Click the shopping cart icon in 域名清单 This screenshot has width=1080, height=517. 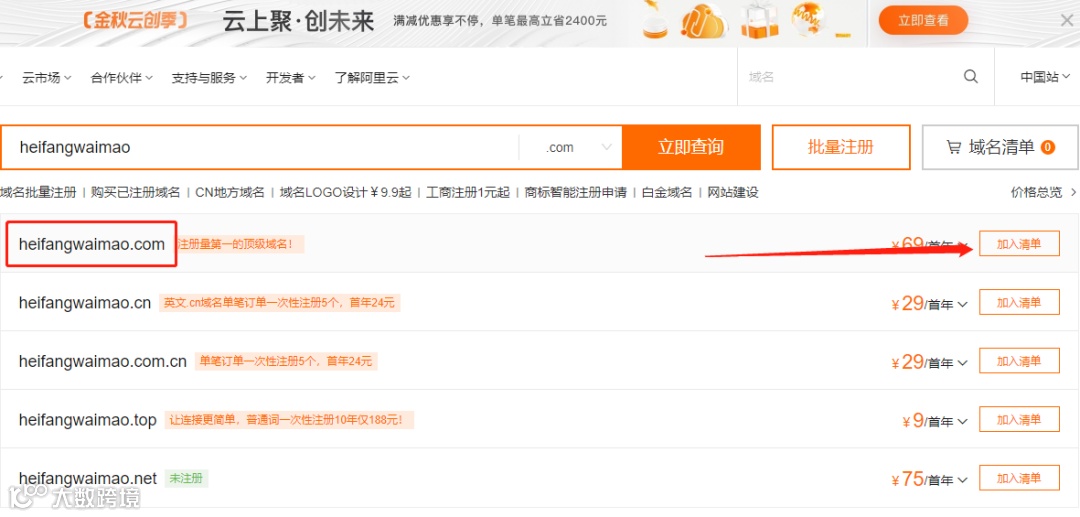953,147
